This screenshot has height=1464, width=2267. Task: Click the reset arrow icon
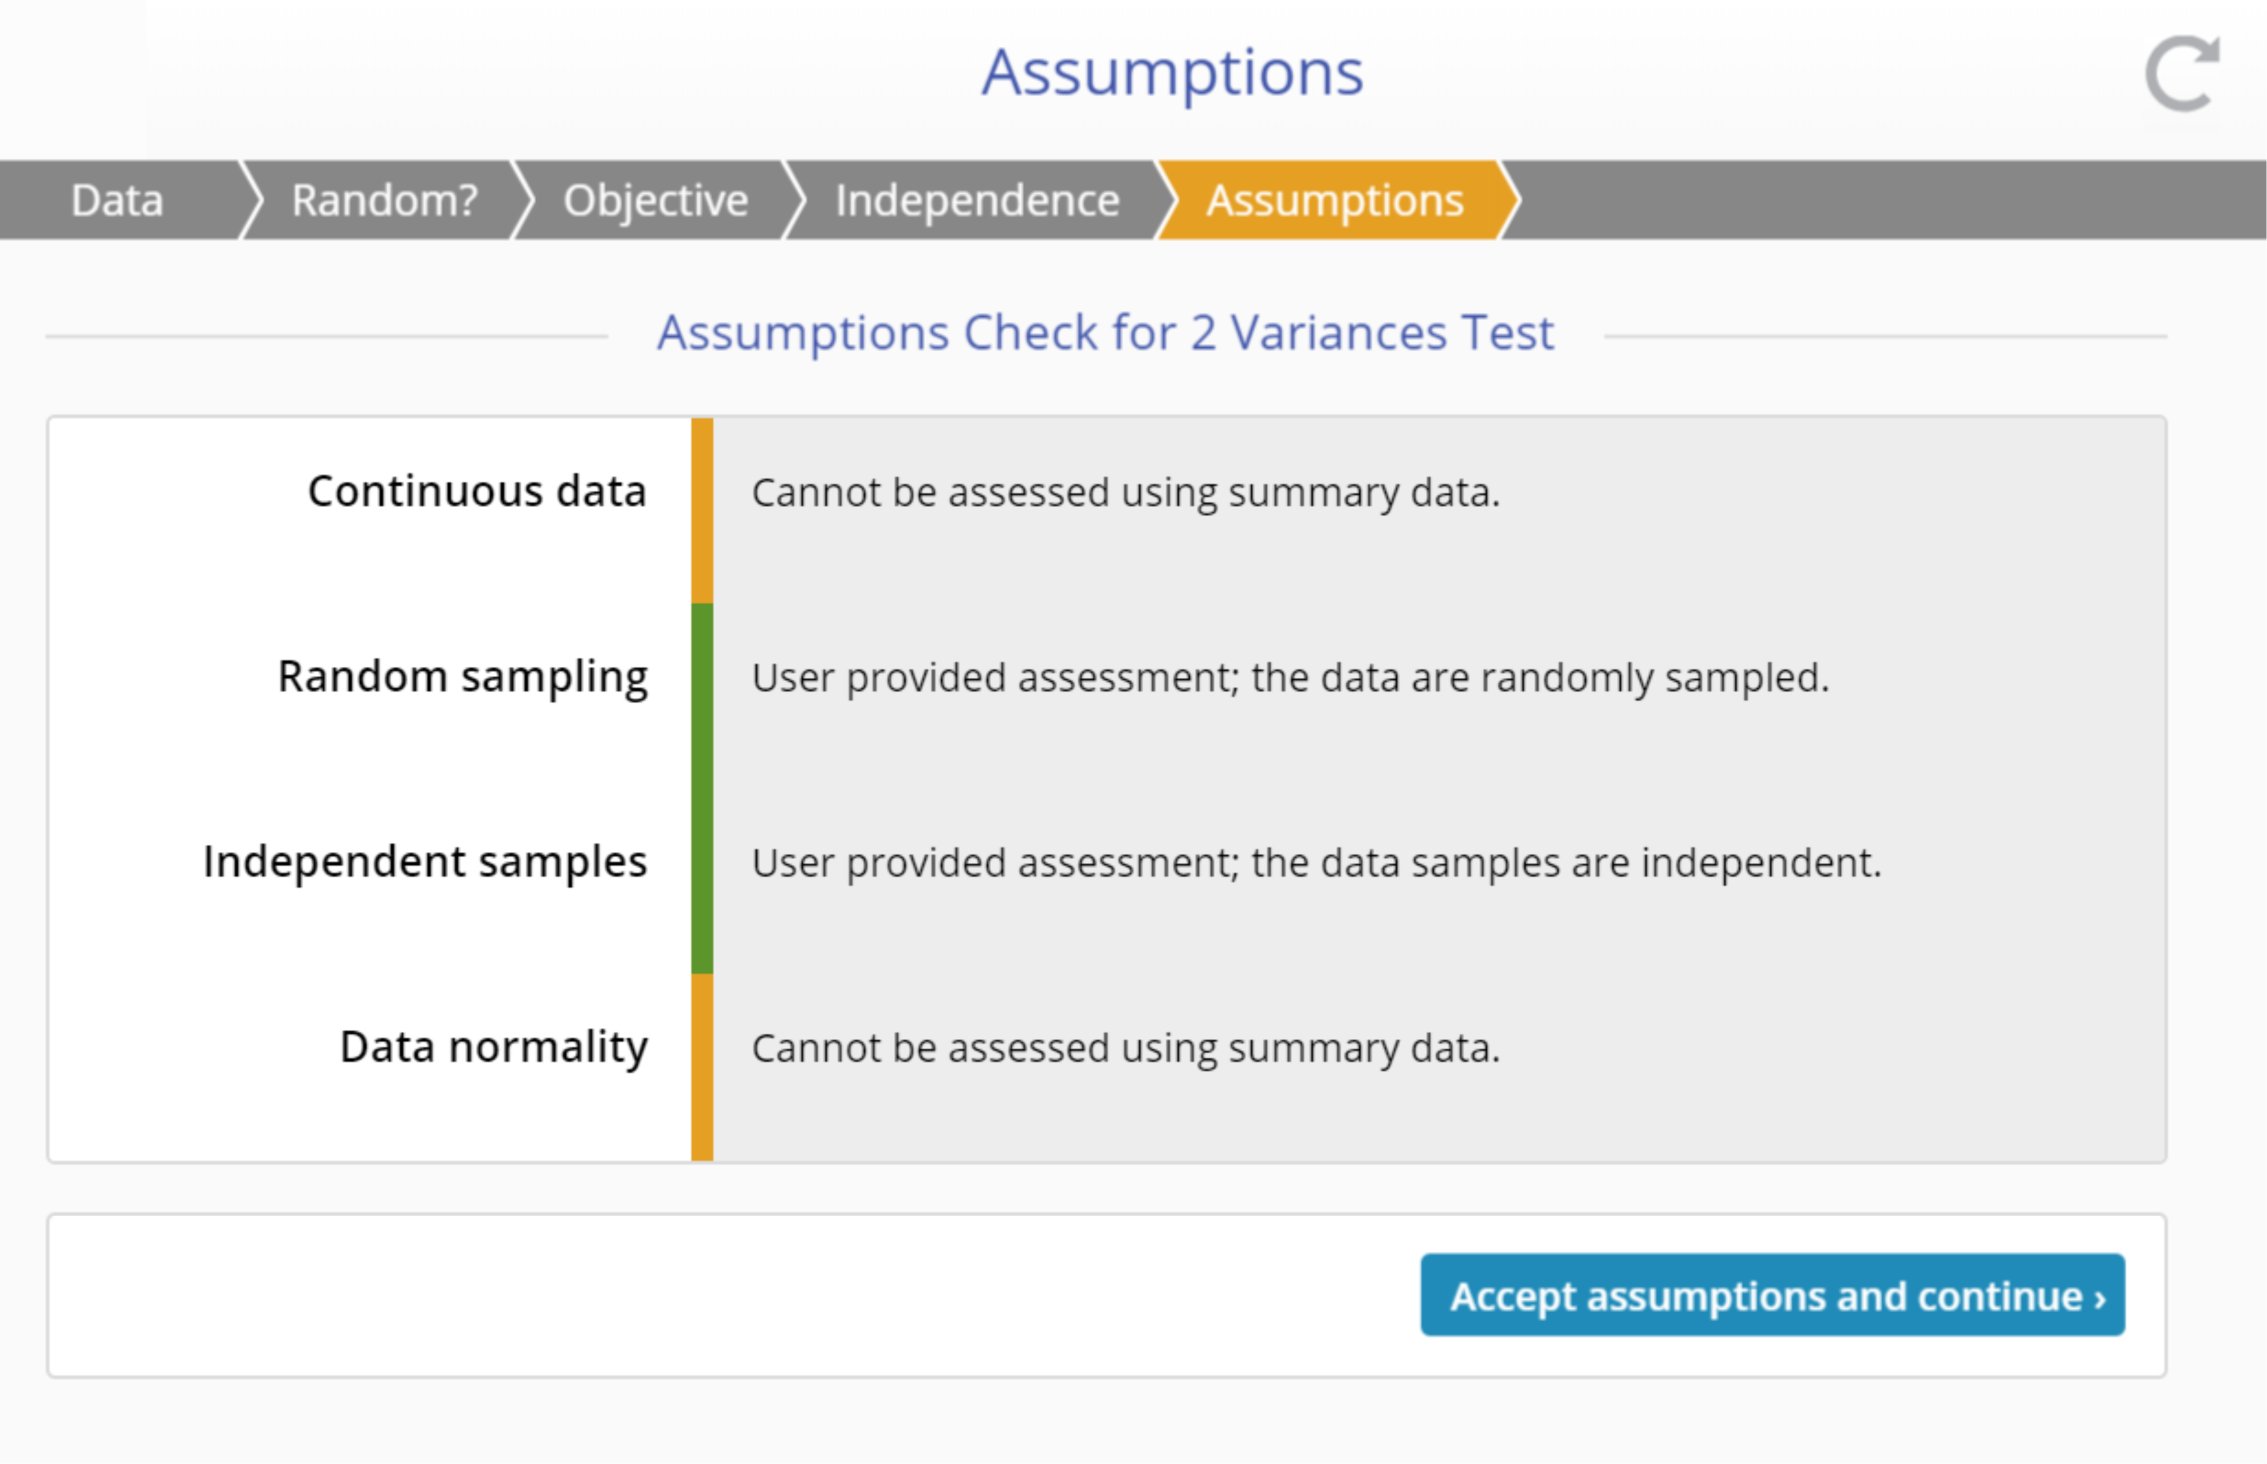tap(2181, 73)
